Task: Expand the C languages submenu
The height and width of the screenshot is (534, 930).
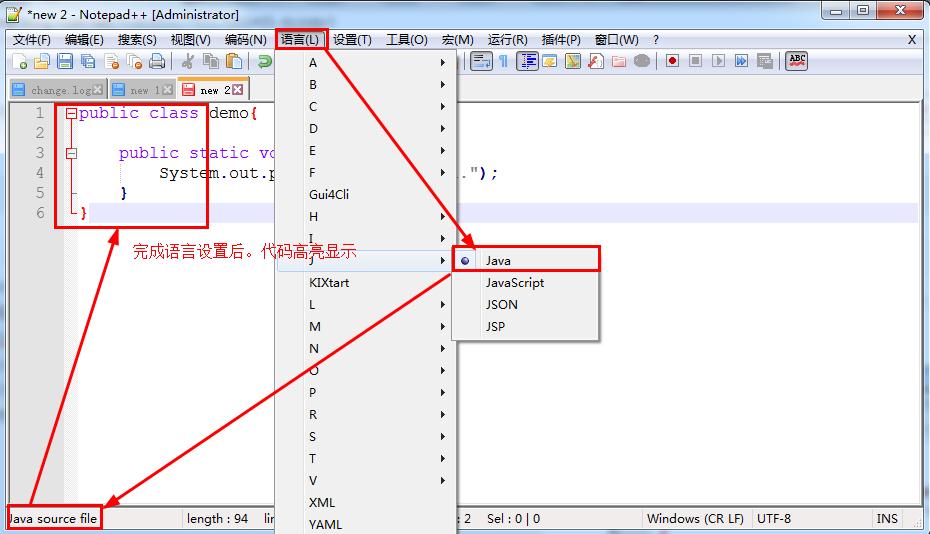Action: click(365, 106)
